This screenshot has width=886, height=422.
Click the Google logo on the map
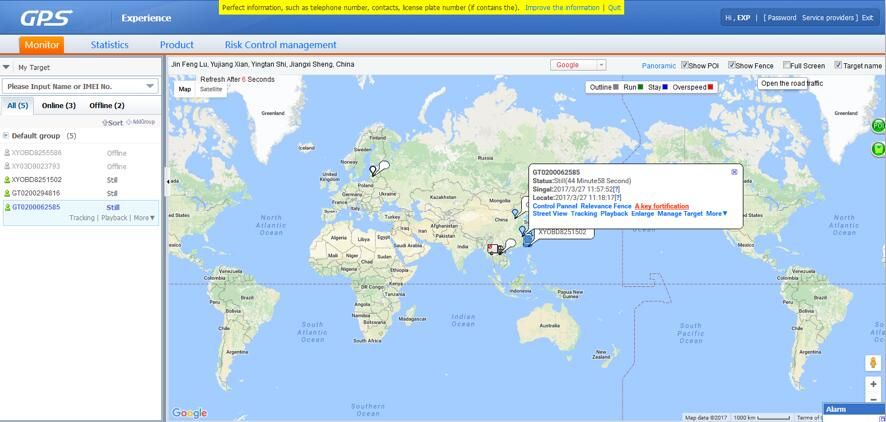189,413
